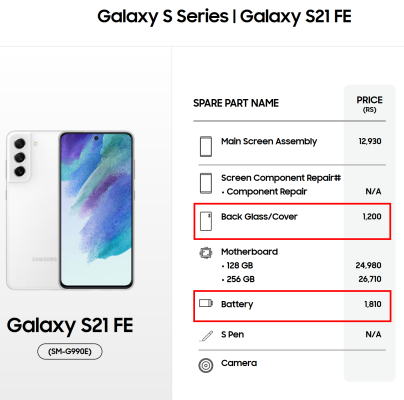Click the Galaxy S21 FE phone image
404x400 pixels.
[x=70, y=210]
